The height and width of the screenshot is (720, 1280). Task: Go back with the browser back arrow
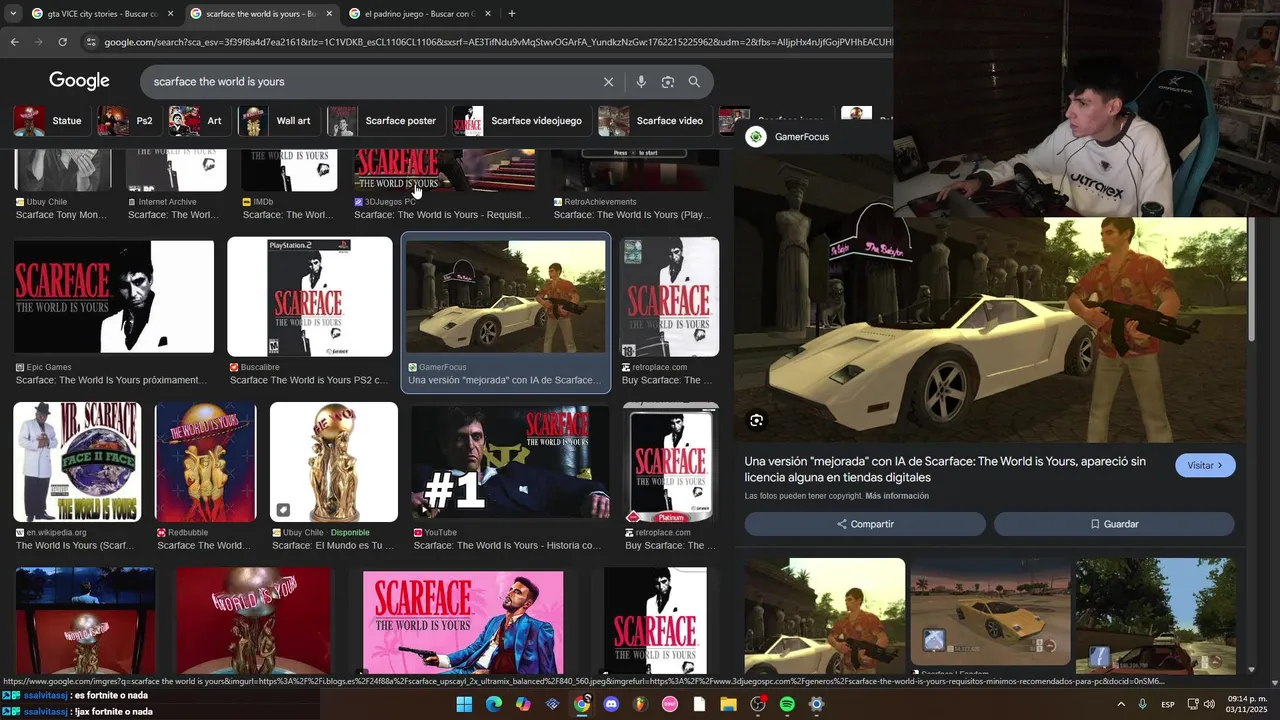point(14,42)
